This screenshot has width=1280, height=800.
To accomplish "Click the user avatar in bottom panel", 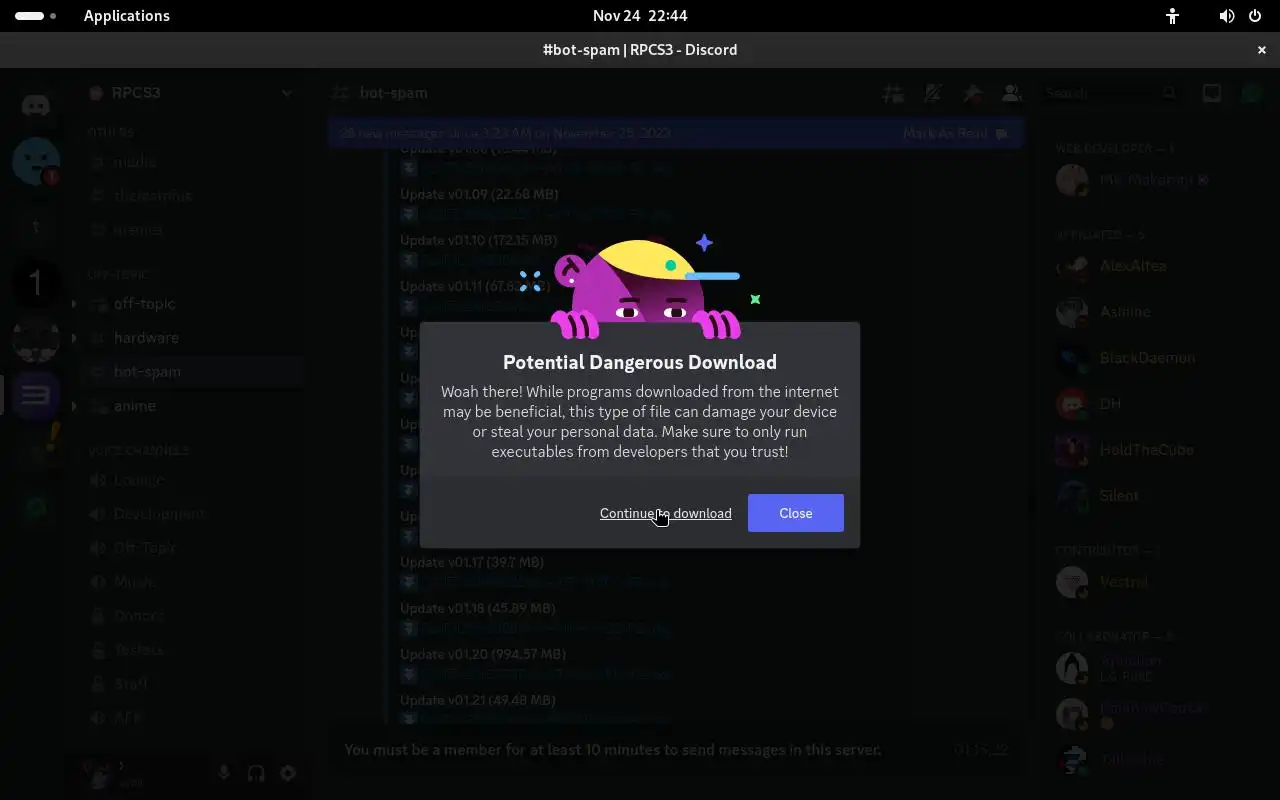I will [98, 773].
